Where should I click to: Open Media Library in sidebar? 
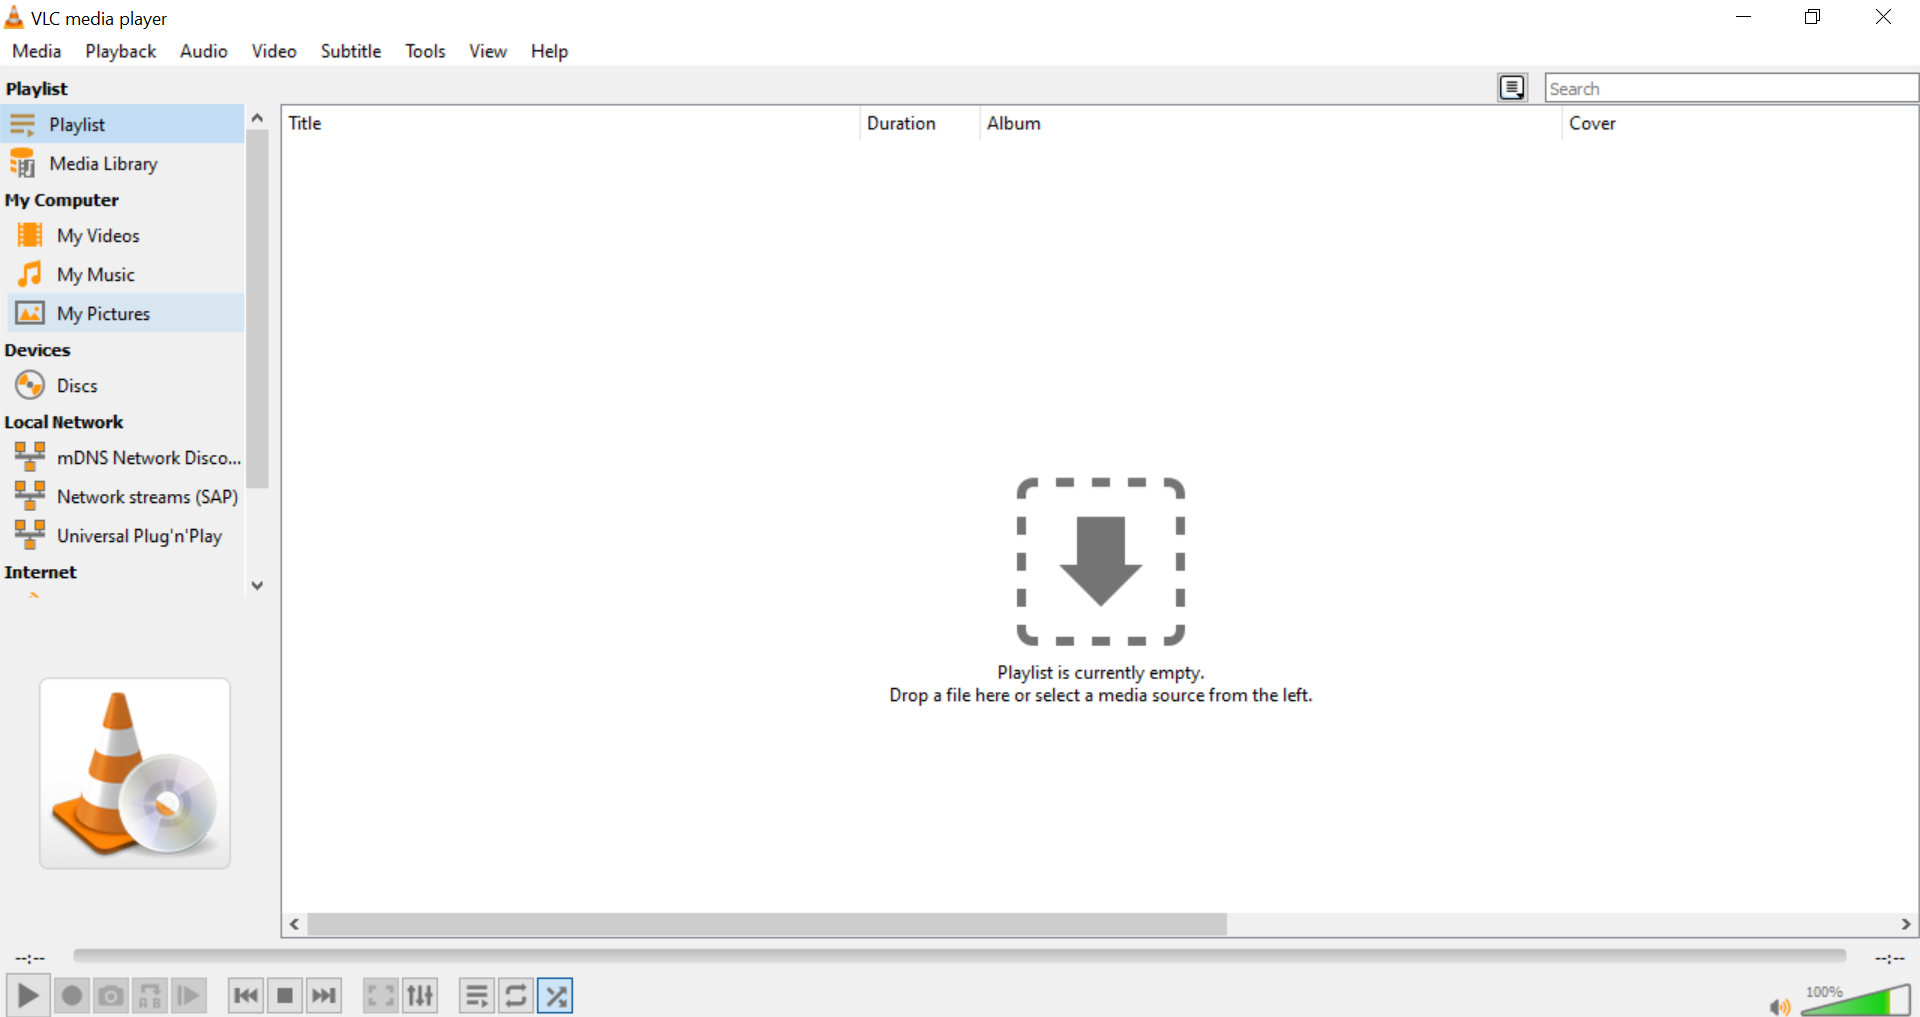[x=122, y=163]
